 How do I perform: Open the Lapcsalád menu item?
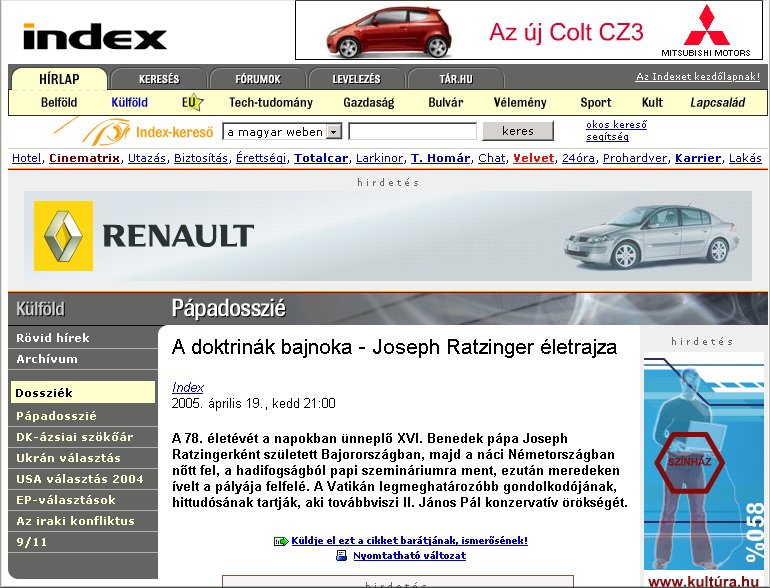(718, 103)
